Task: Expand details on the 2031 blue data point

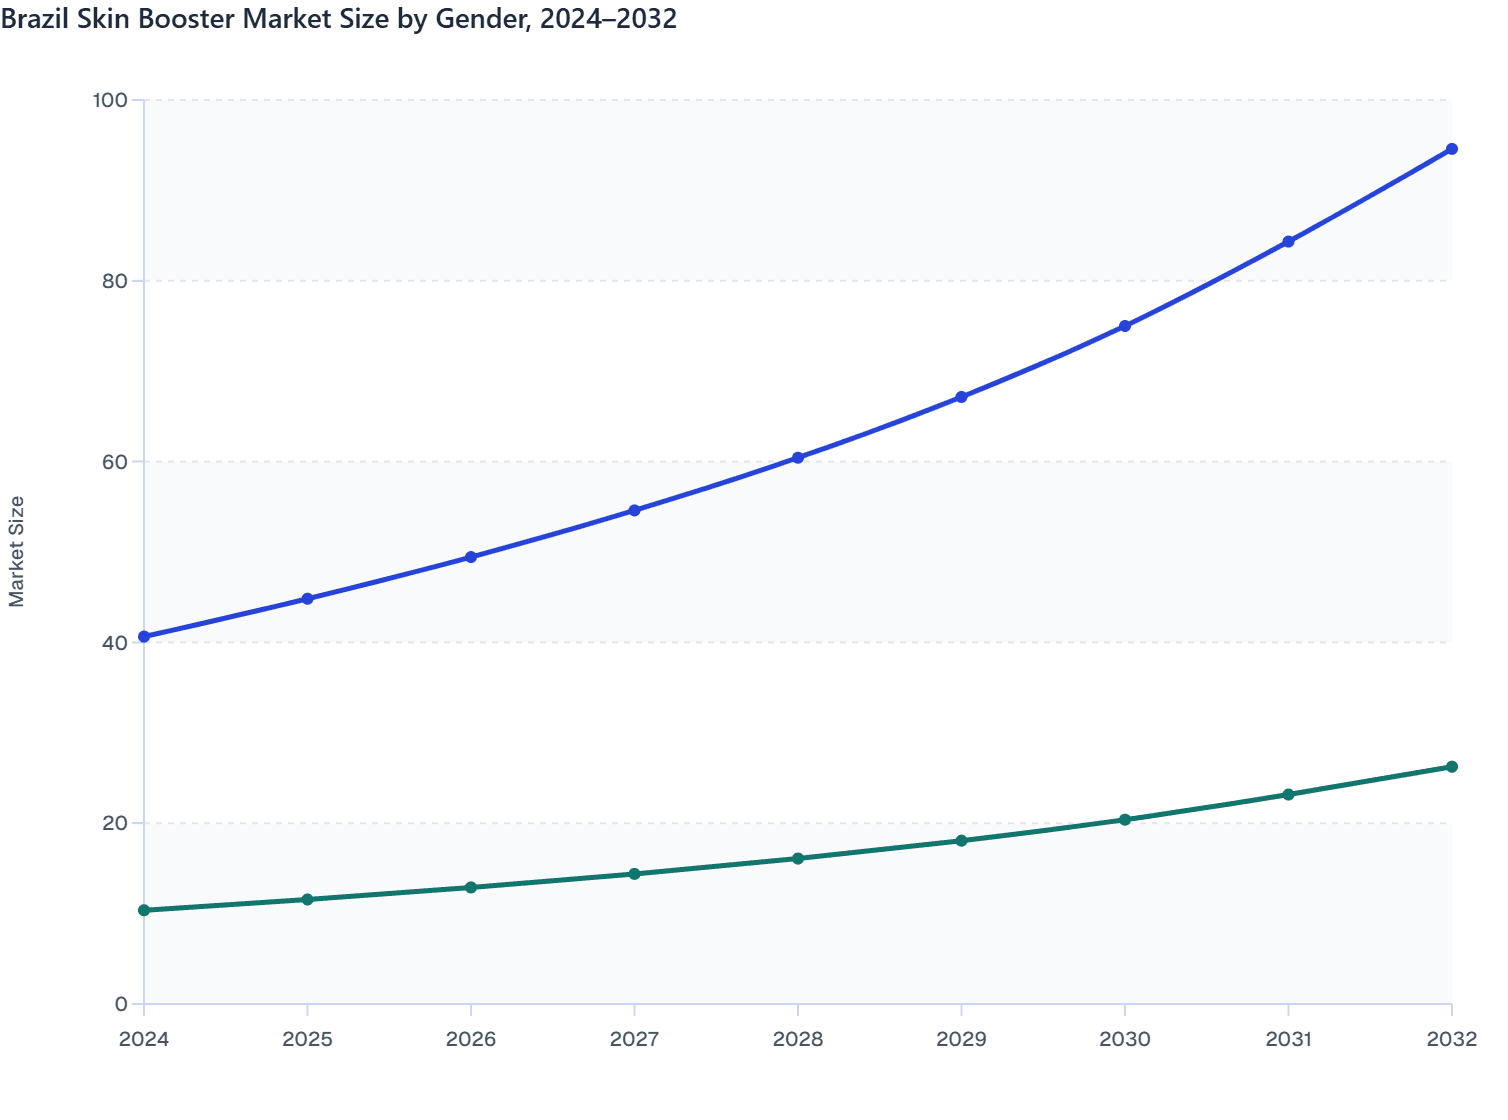Action: 1288,241
